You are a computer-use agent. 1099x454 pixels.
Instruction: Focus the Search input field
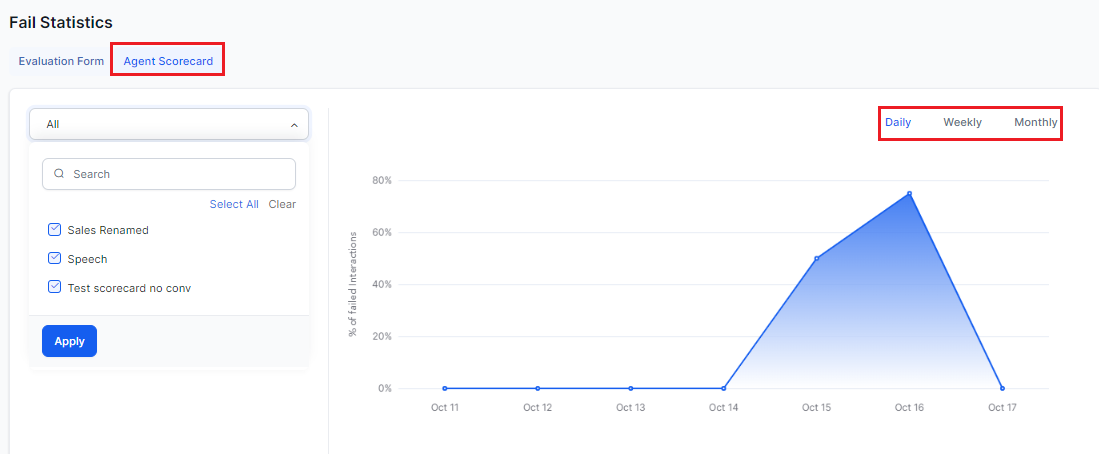[x=169, y=174]
